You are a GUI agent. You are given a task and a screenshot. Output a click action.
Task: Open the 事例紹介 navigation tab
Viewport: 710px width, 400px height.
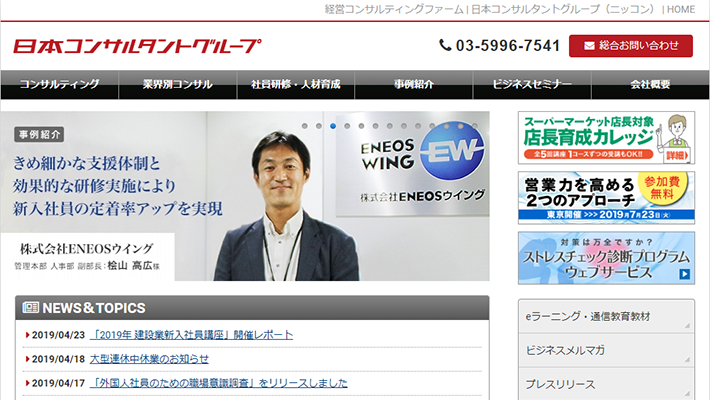[414, 84]
